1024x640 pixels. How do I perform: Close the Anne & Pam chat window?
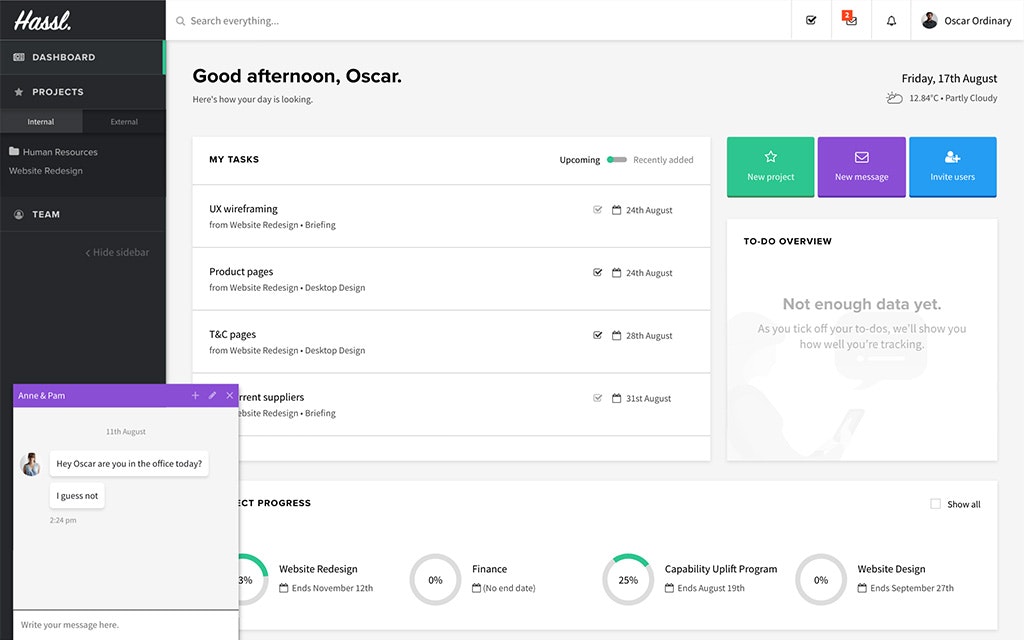click(229, 395)
